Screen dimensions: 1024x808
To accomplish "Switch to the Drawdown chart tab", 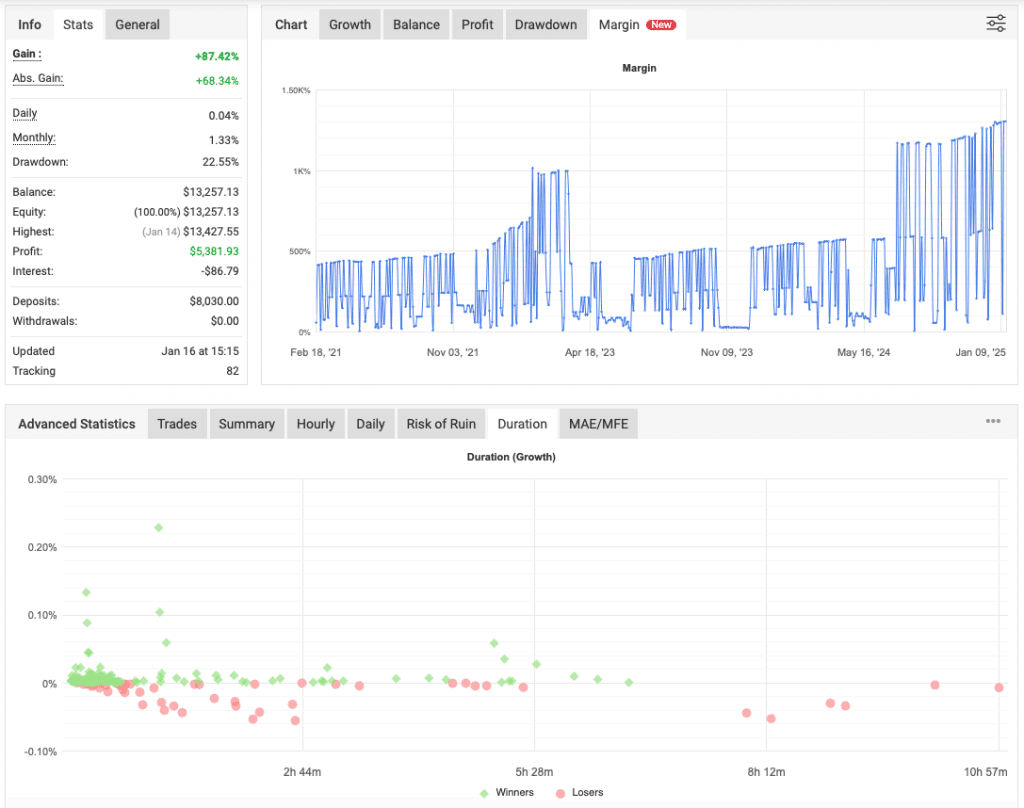I will pyautogui.click(x=546, y=24).
